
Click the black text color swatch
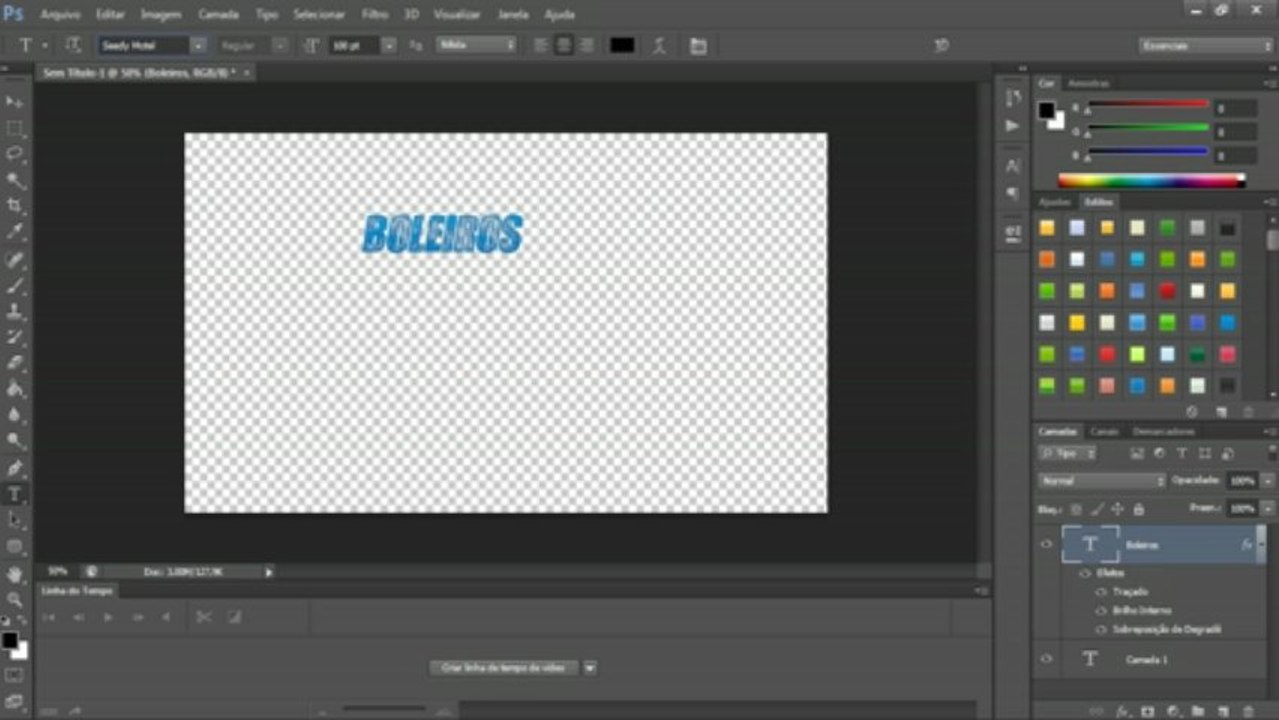pos(622,46)
